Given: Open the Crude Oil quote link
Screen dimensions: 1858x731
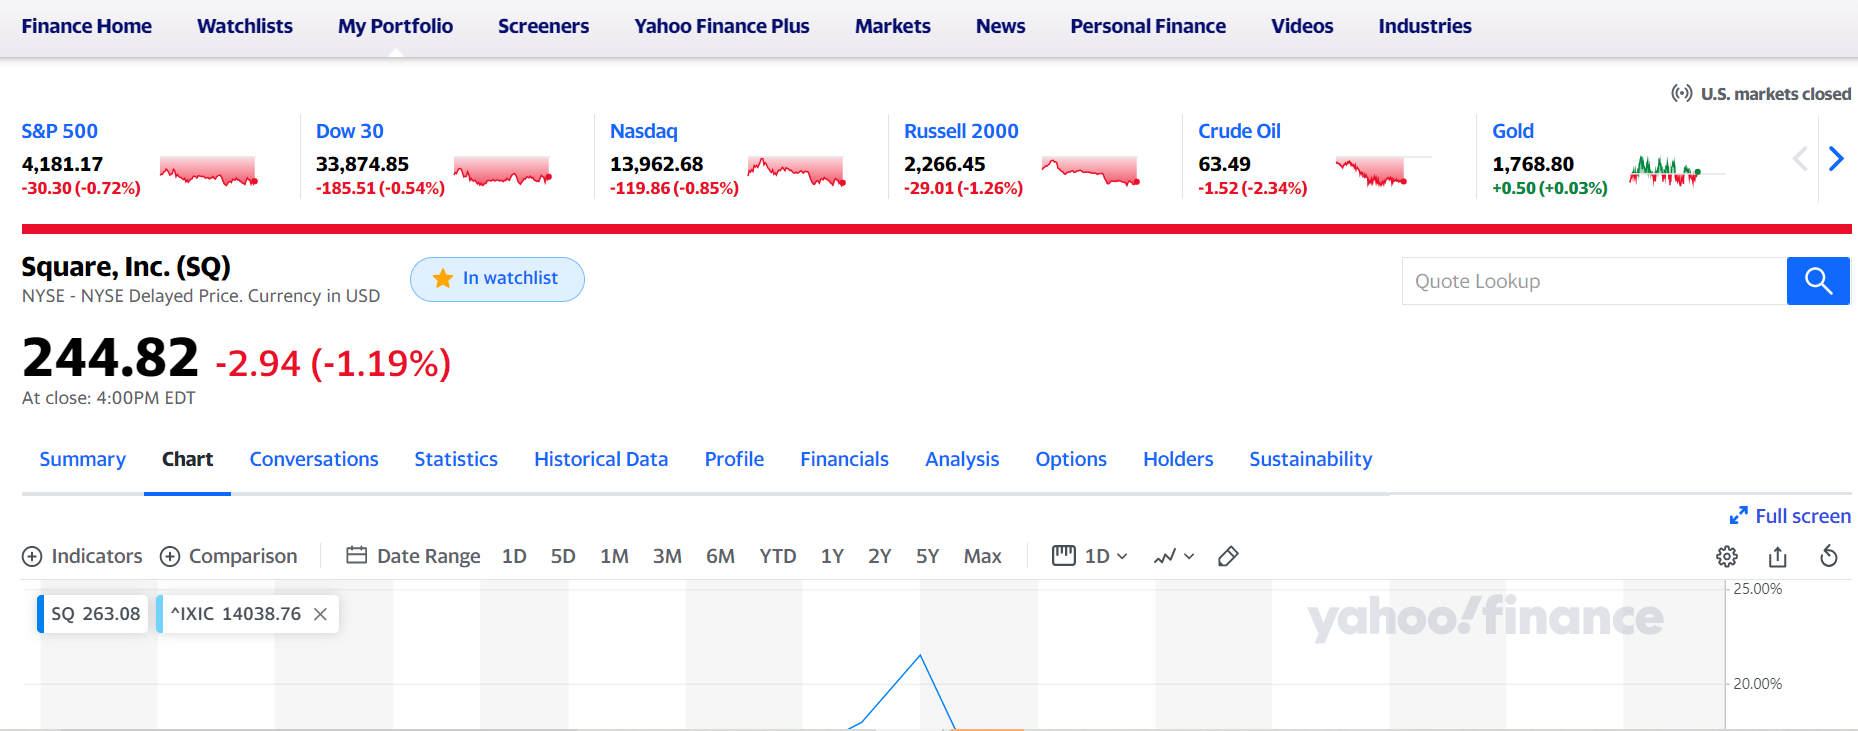Looking at the screenshot, I should 1239,131.
